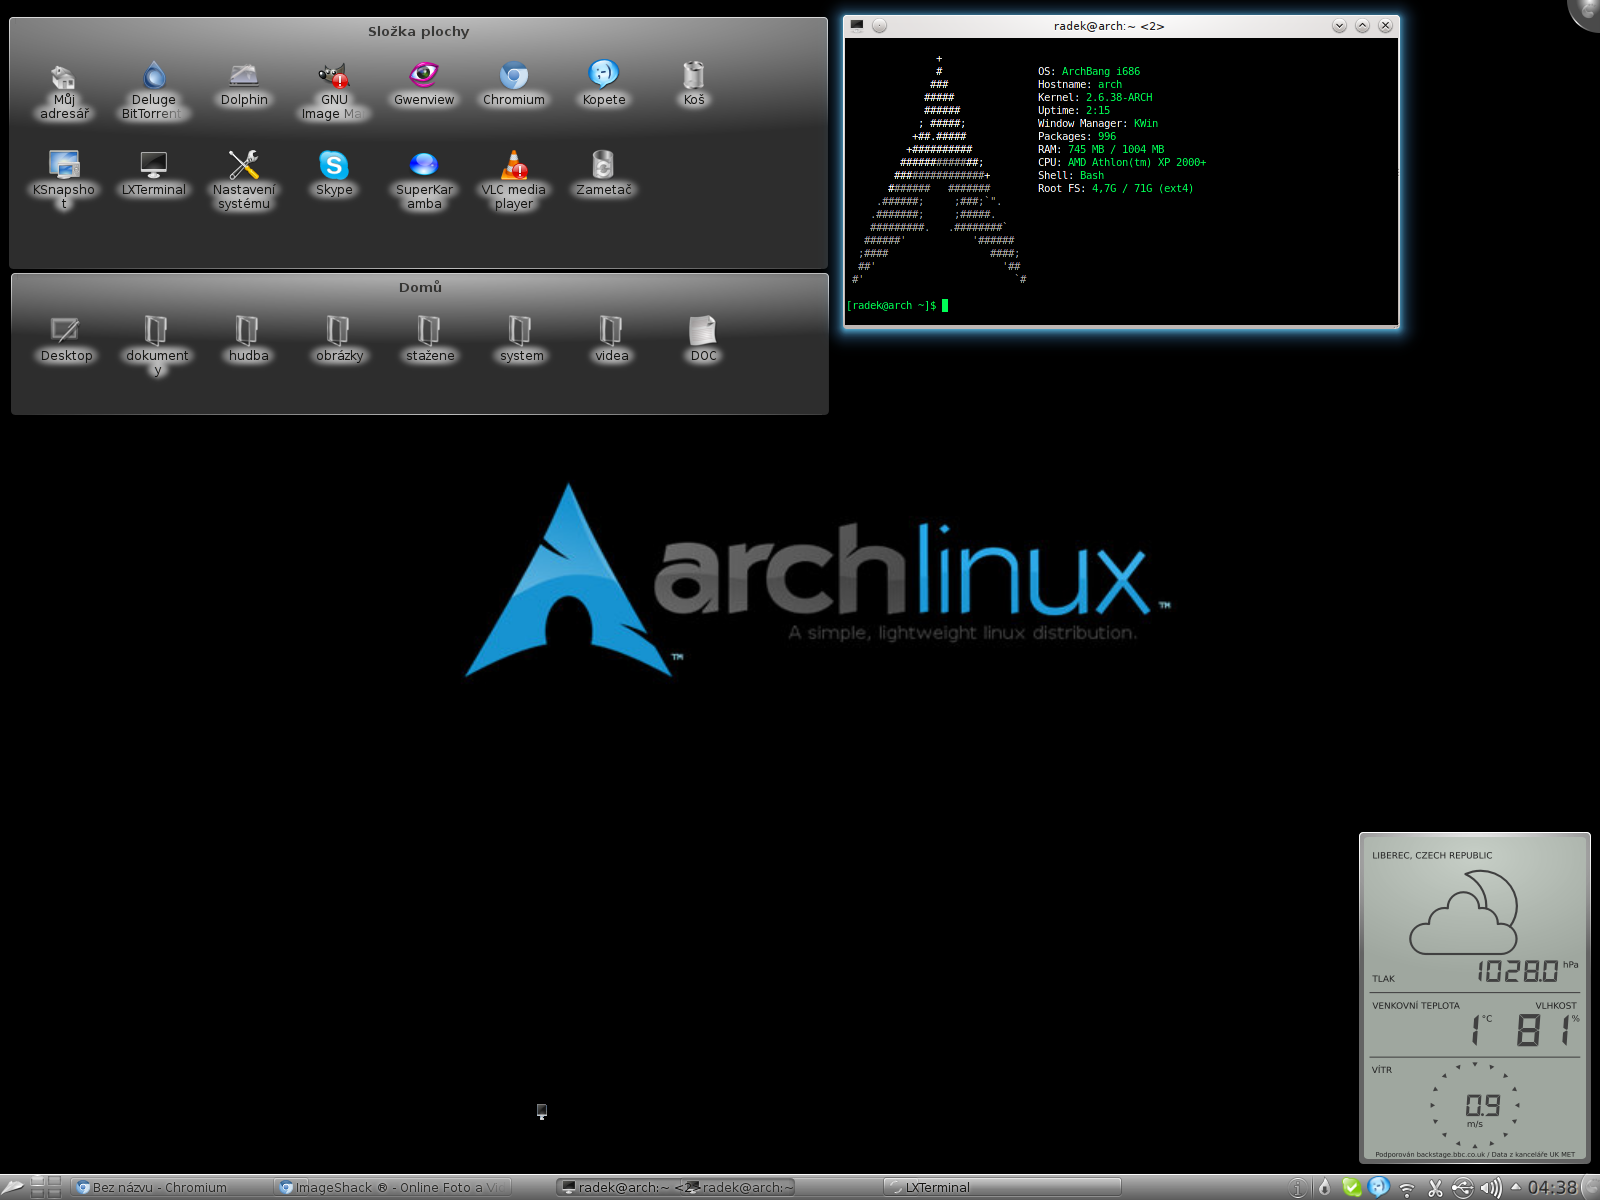This screenshot has width=1600, height=1200.
Task: Click LIBEREC, CZECH REPUBLIC weather label
Action: click(x=1432, y=855)
